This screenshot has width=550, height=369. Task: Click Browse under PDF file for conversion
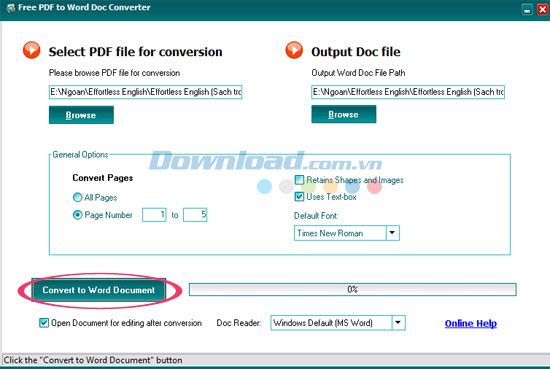[x=81, y=115]
